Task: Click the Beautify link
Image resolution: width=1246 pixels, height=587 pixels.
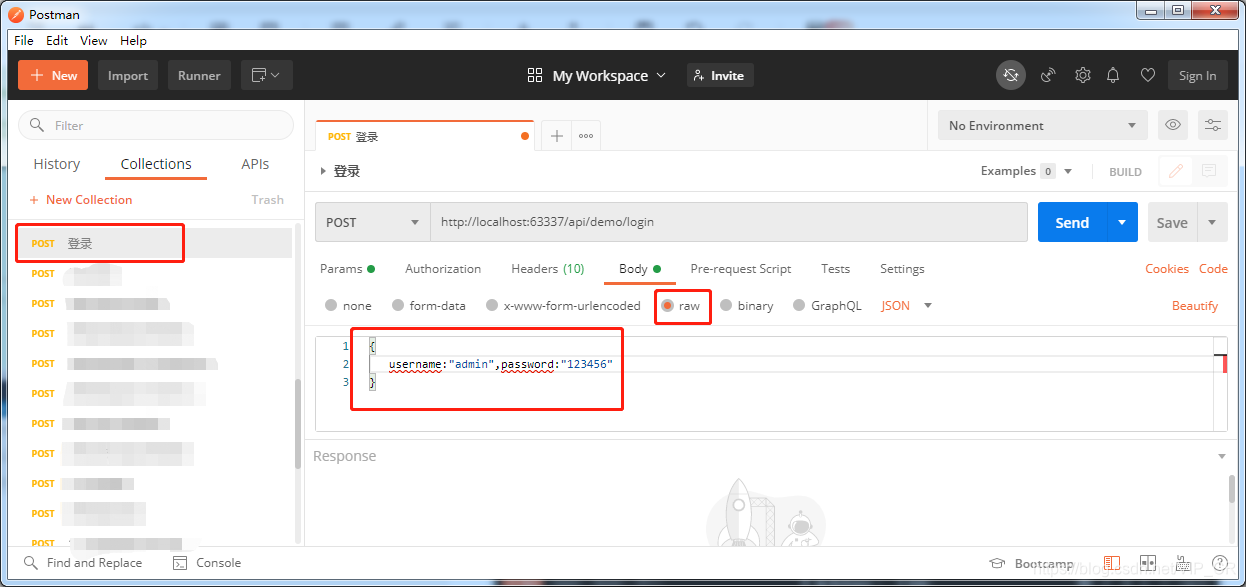Action: click(x=1195, y=306)
